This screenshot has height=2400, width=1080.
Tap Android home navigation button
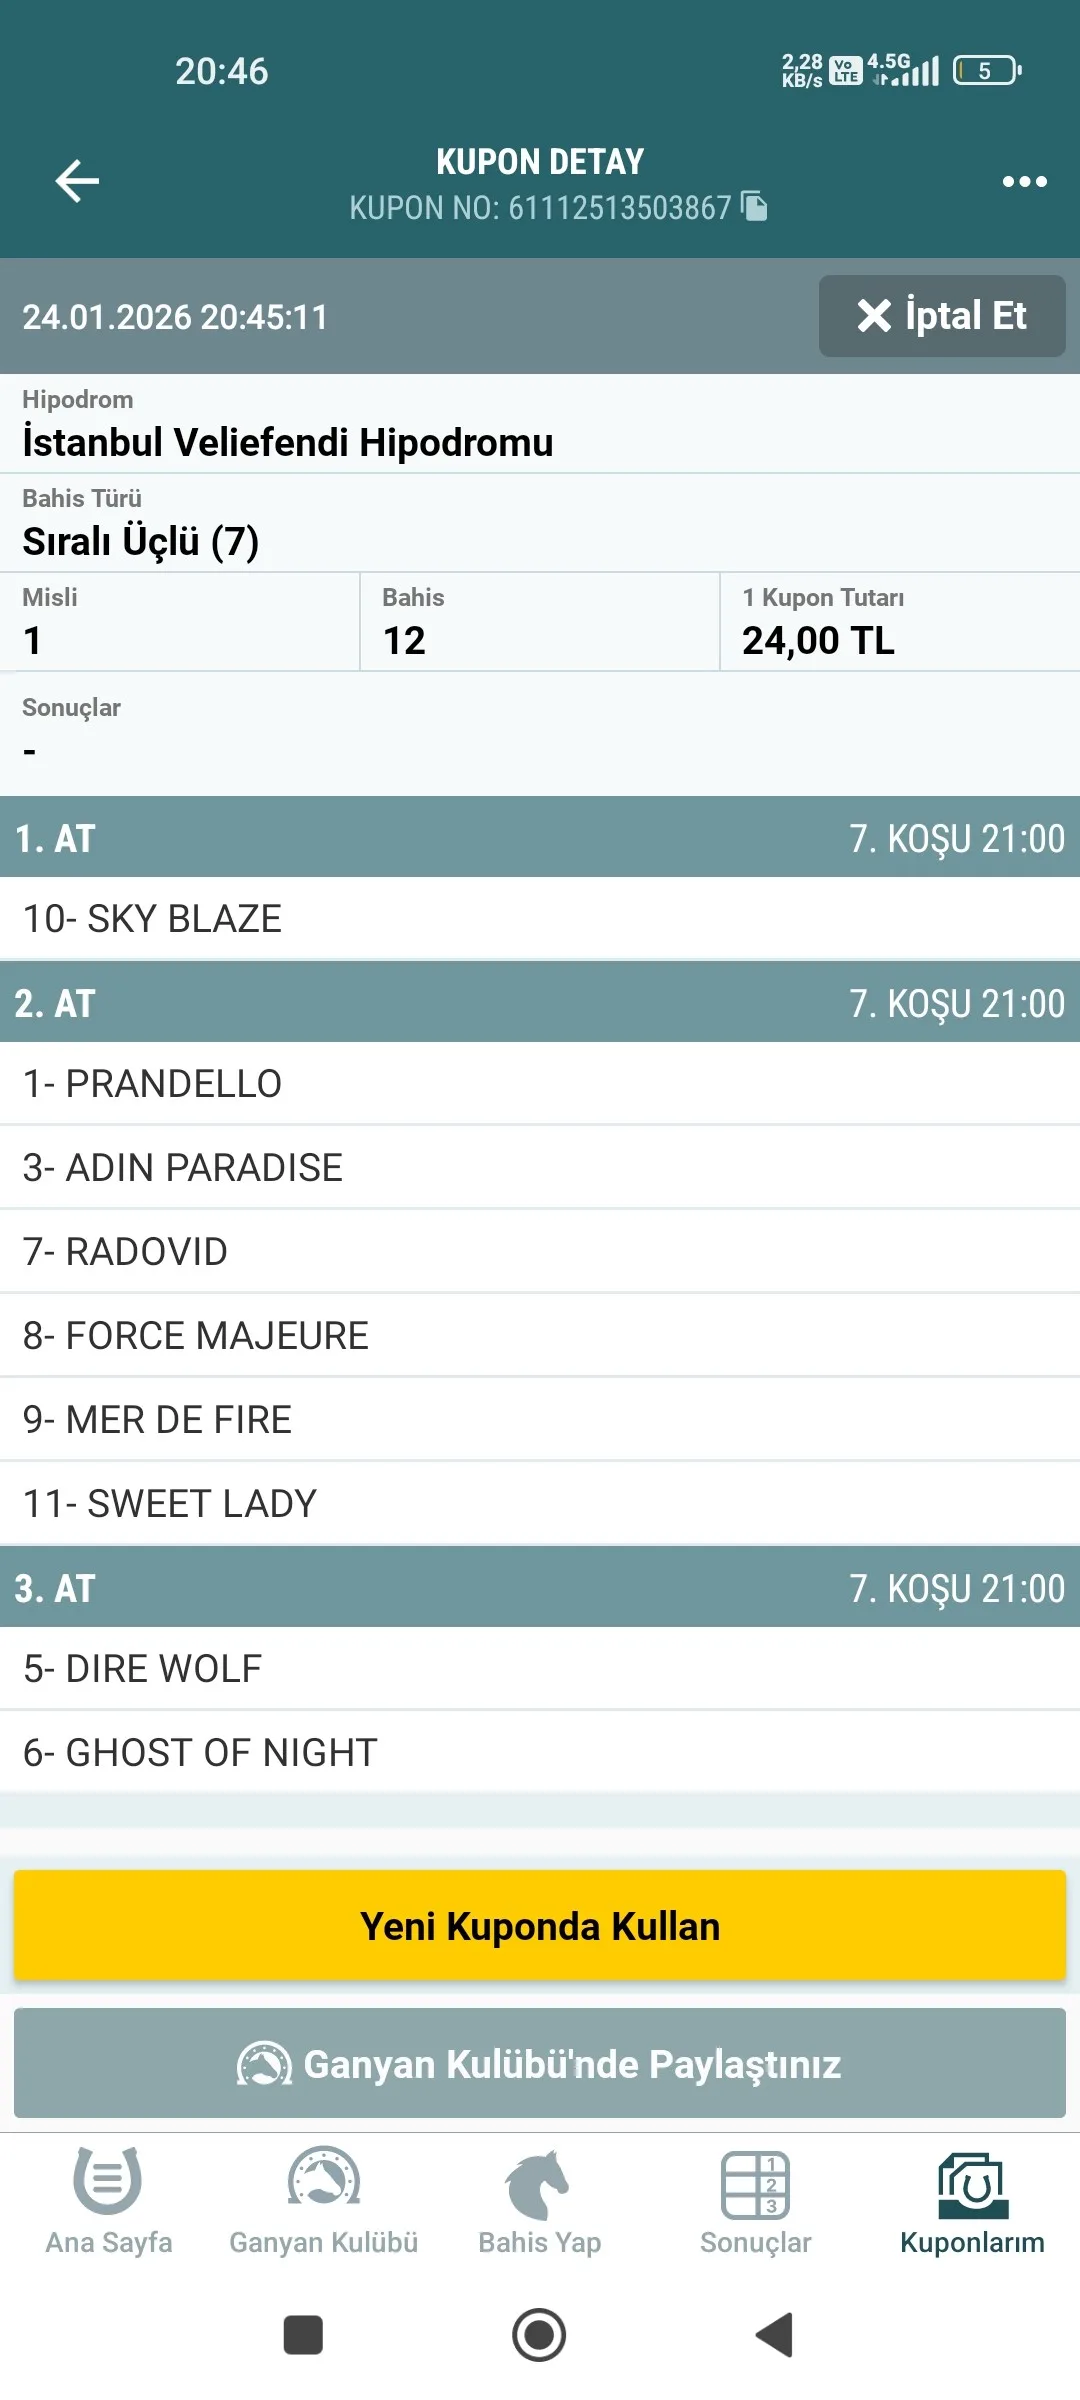(539, 2335)
